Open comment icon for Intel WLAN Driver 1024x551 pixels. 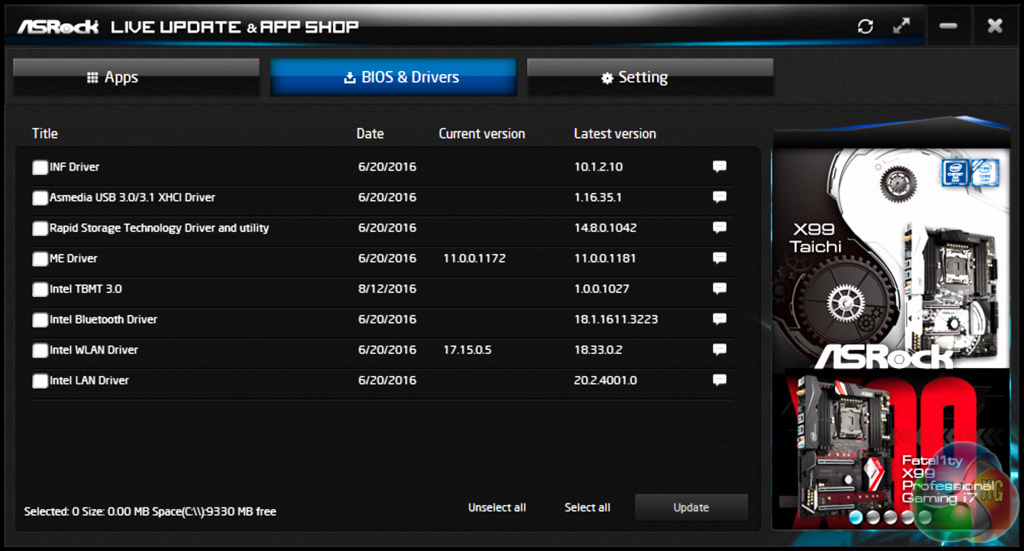click(720, 349)
